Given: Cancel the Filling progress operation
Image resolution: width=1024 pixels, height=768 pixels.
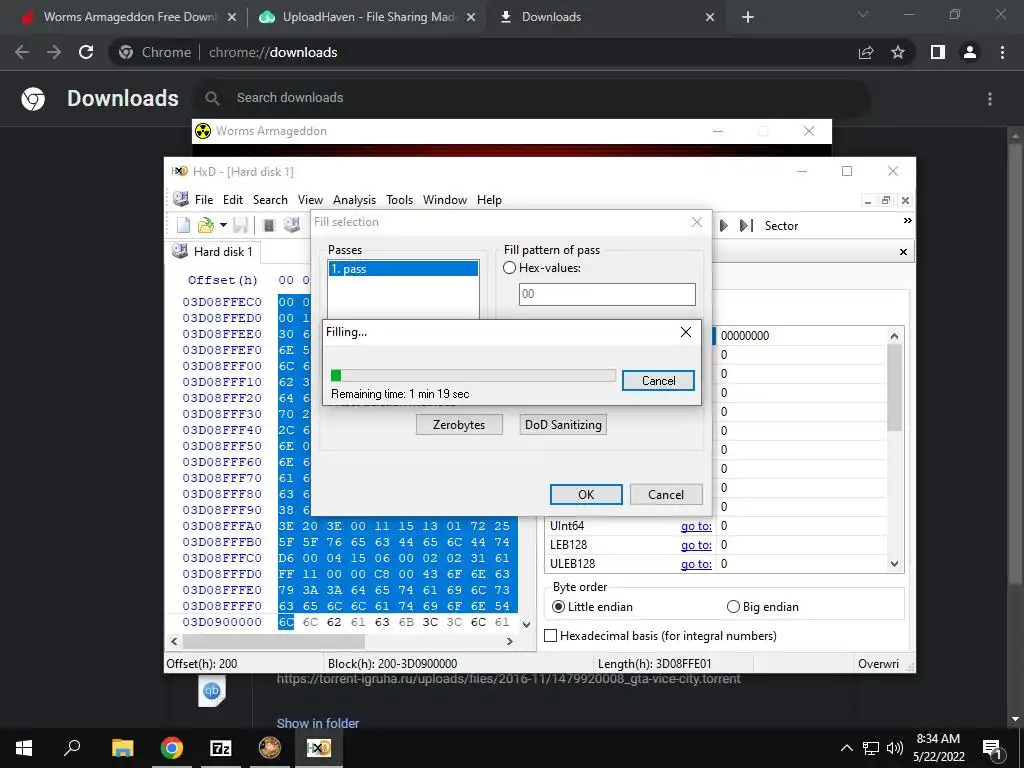Looking at the screenshot, I should click(x=658, y=381).
